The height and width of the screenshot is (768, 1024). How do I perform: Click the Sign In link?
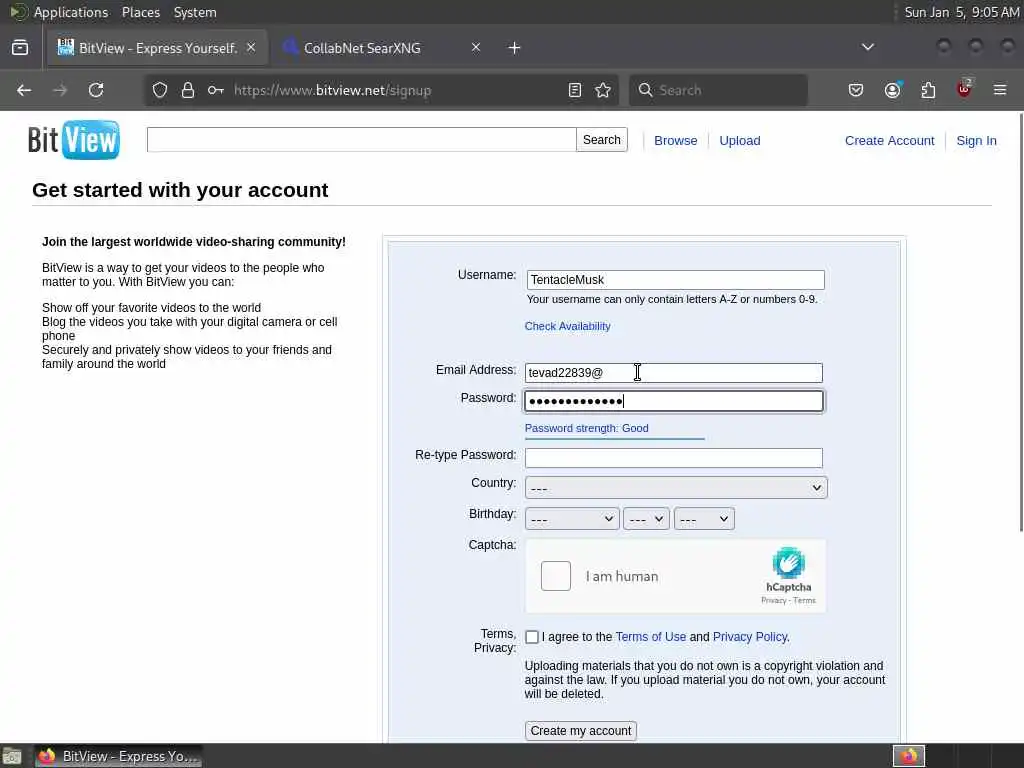click(x=976, y=140)
